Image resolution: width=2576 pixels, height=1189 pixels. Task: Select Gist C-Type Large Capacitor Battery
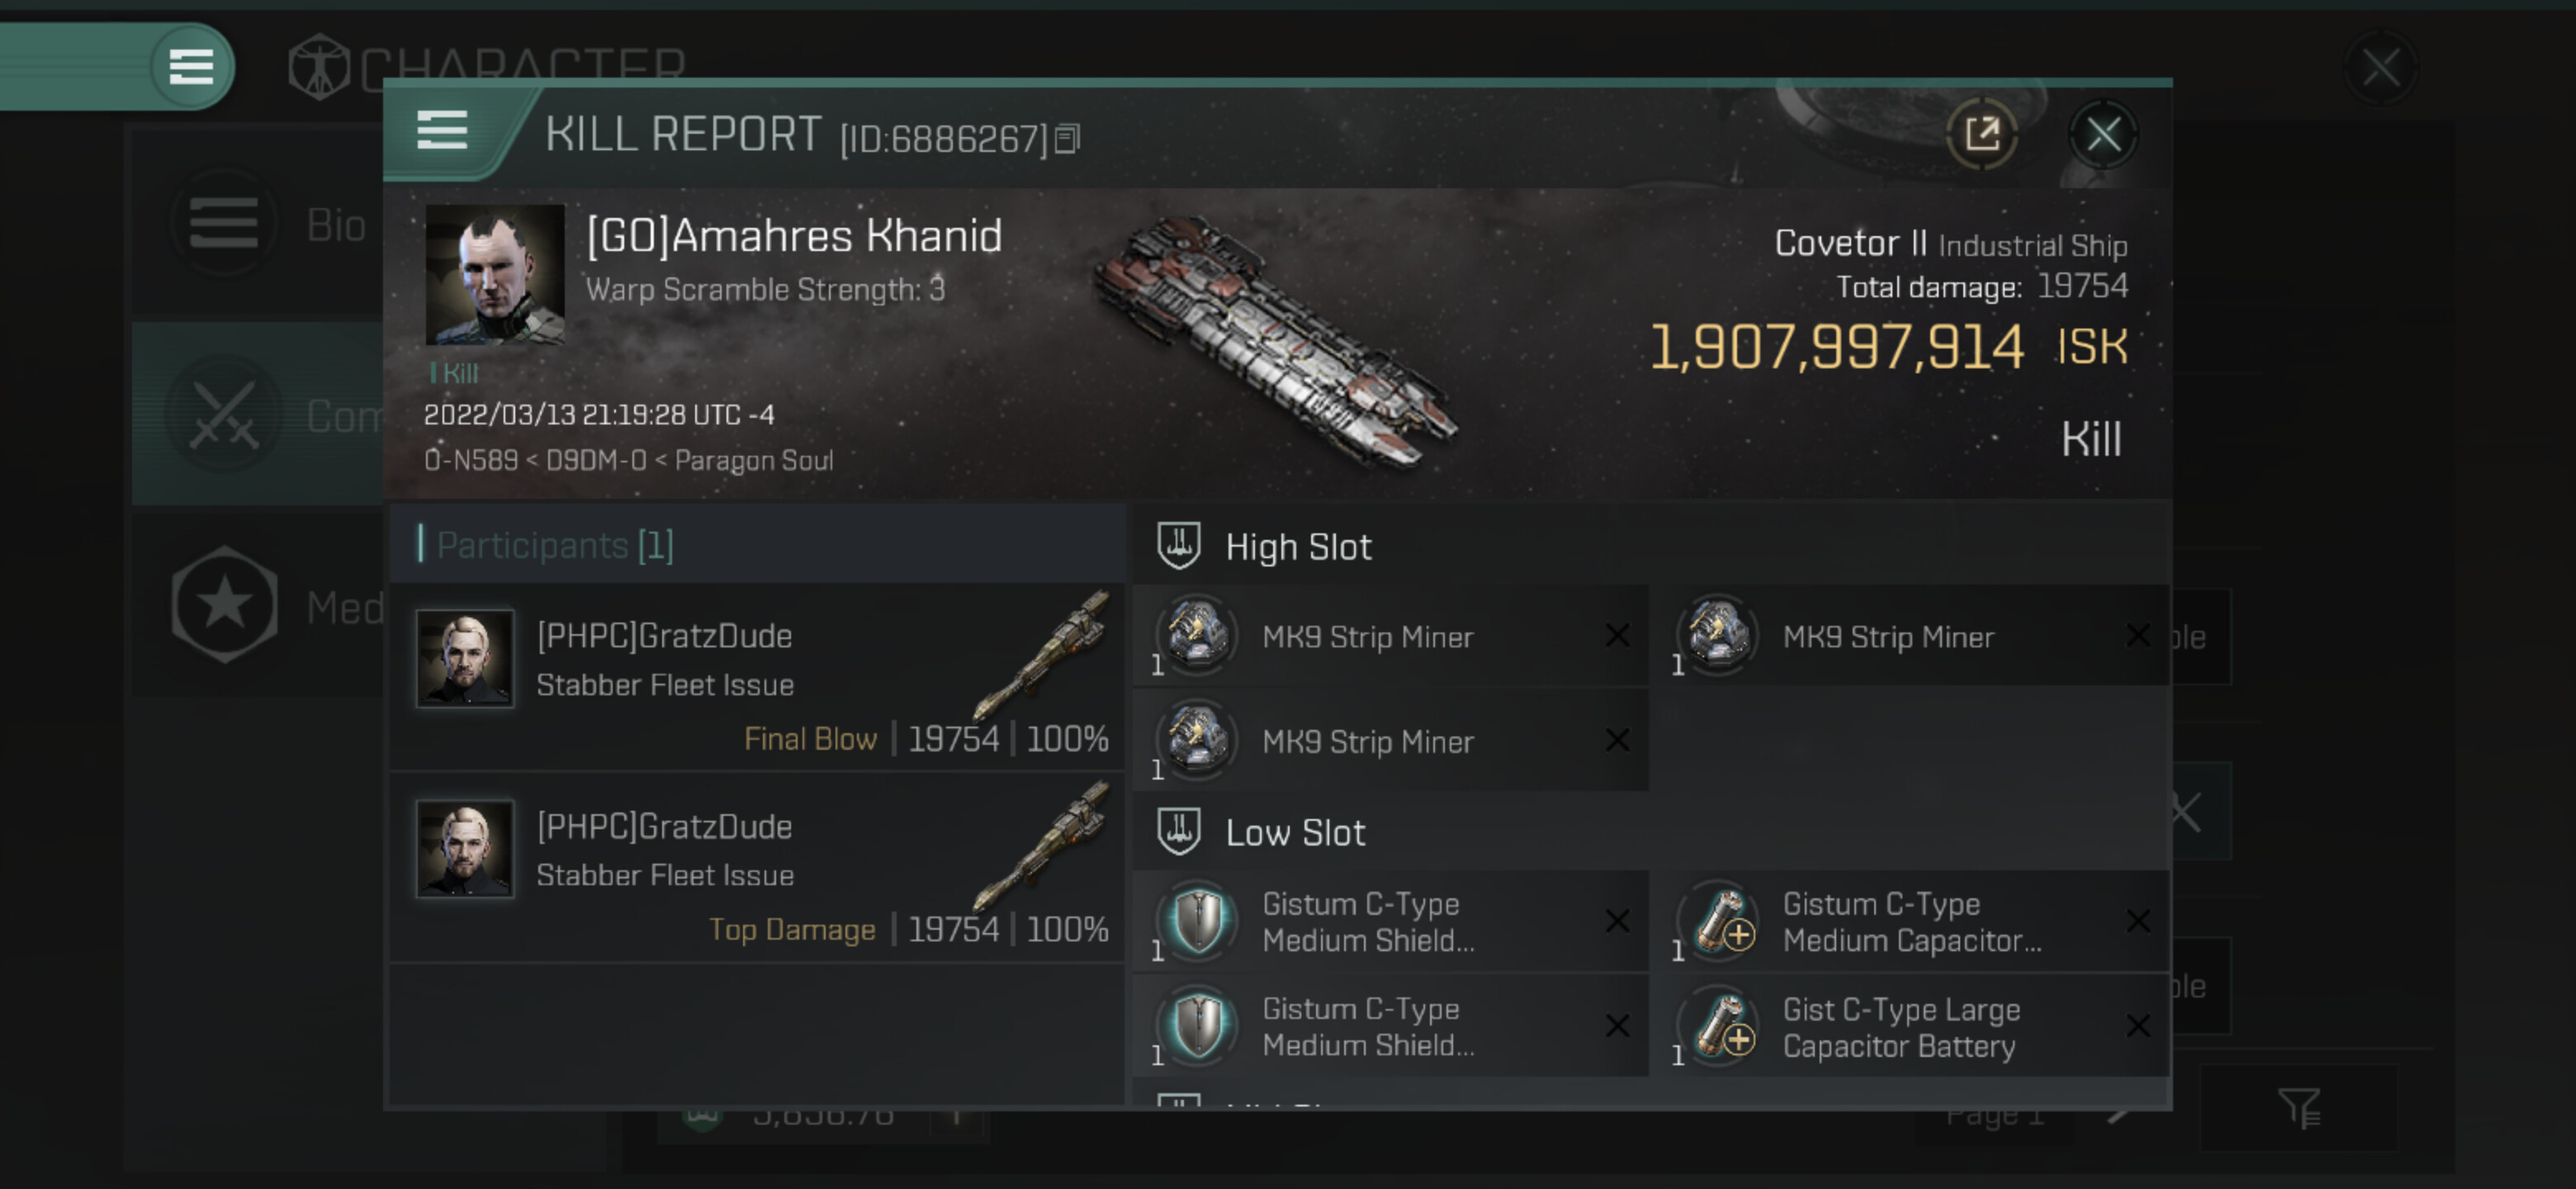point(1900,1027)
